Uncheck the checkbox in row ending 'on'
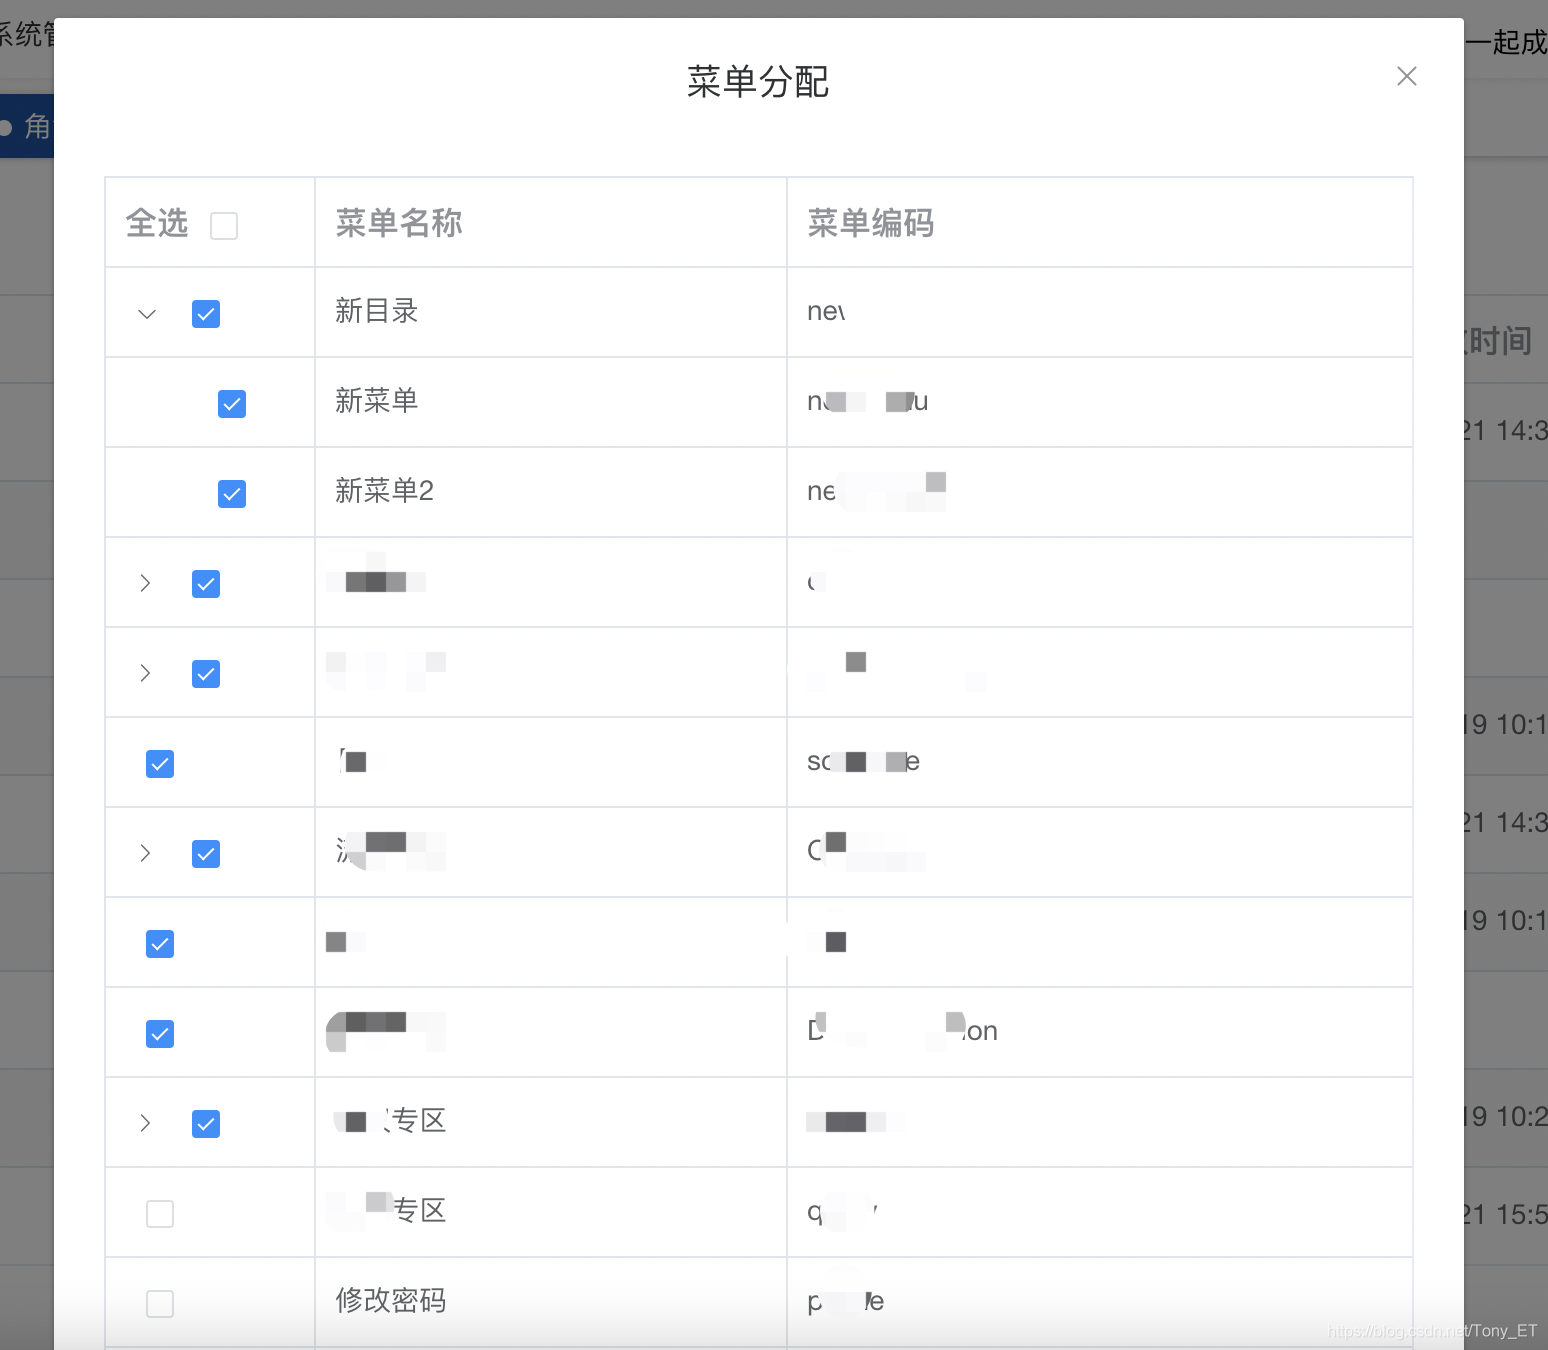 [x=160, y=1034]
